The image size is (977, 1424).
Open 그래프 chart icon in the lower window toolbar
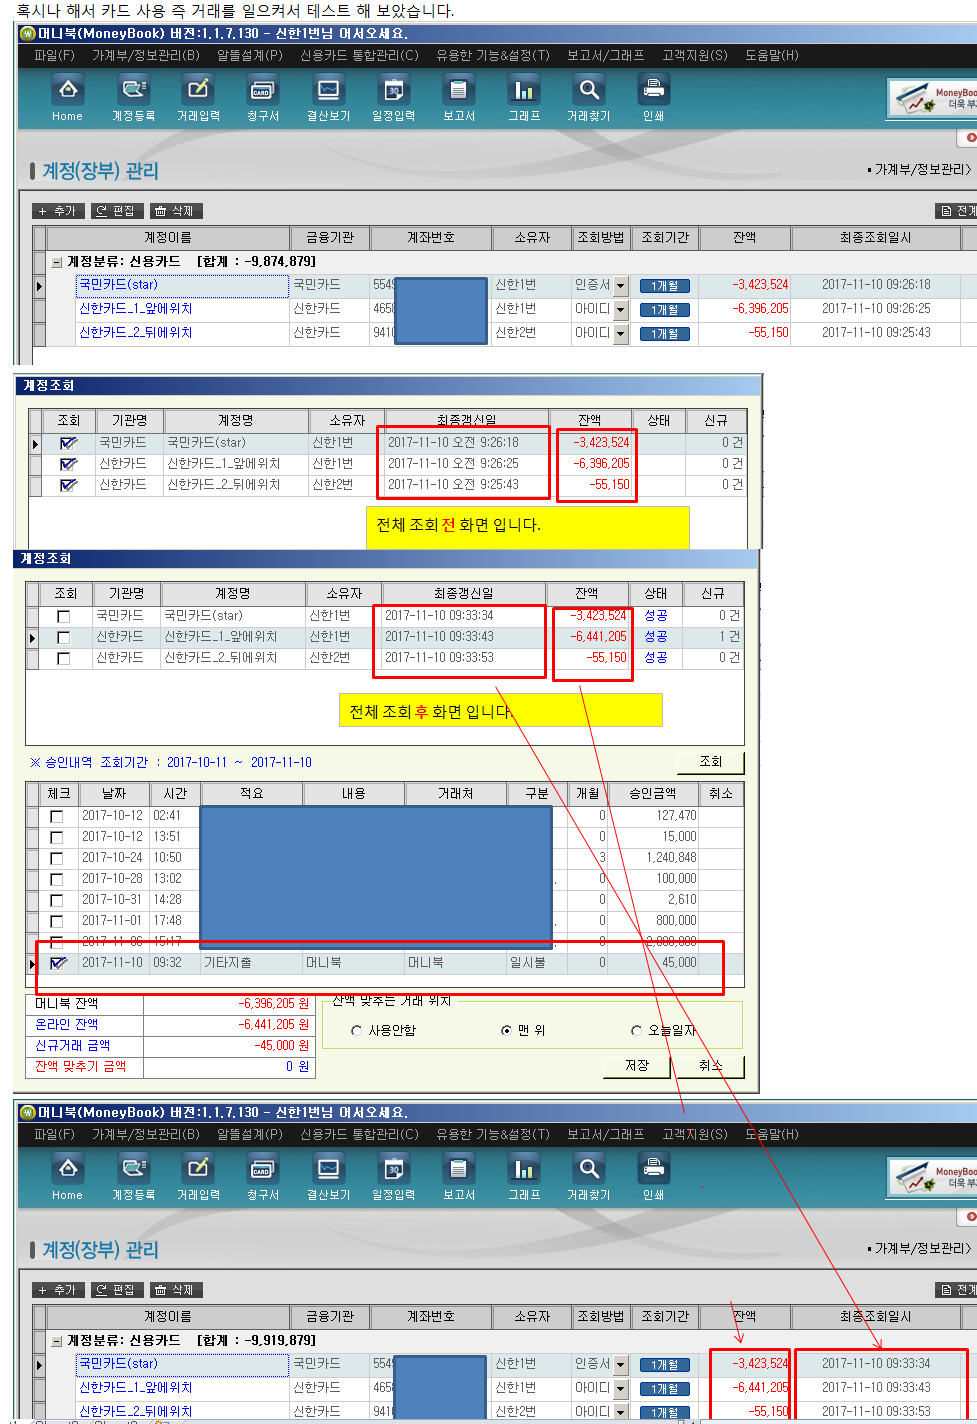(524, 1171)
